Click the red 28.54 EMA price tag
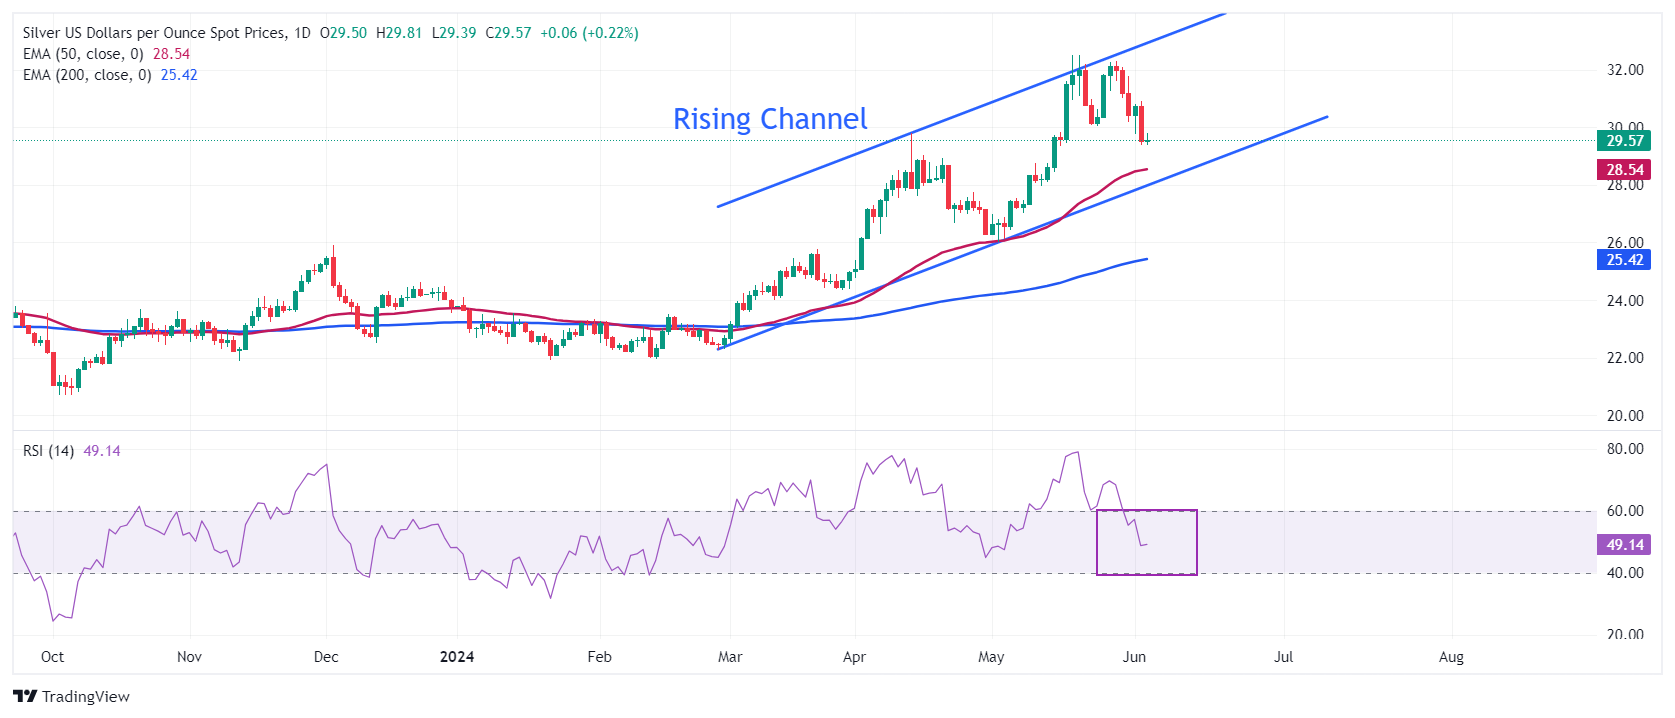 tap(1624, 170)
